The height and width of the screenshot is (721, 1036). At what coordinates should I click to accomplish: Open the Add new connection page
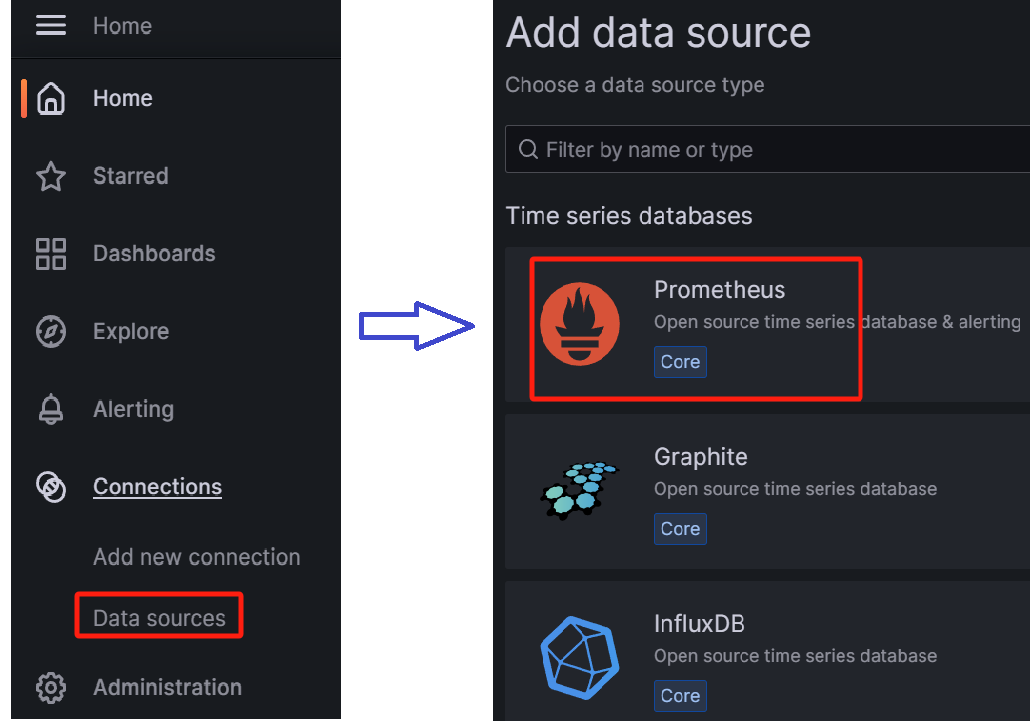click(196, 557)
